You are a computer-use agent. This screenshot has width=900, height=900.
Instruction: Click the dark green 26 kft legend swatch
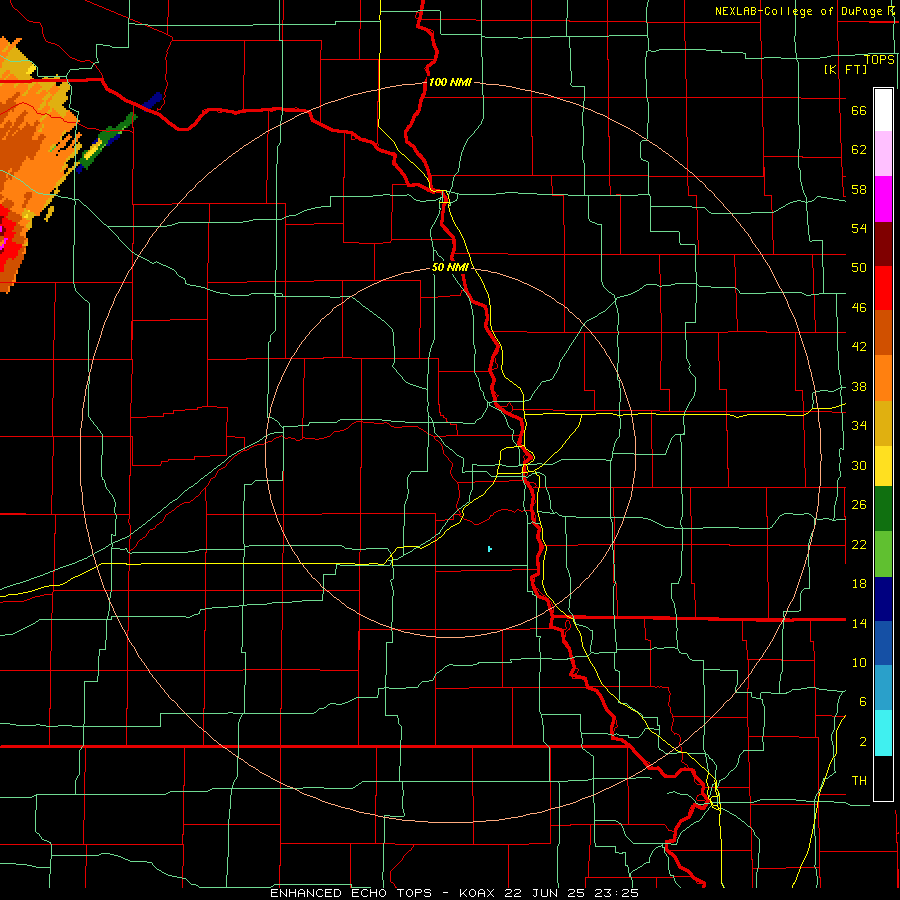pos(883,509)
